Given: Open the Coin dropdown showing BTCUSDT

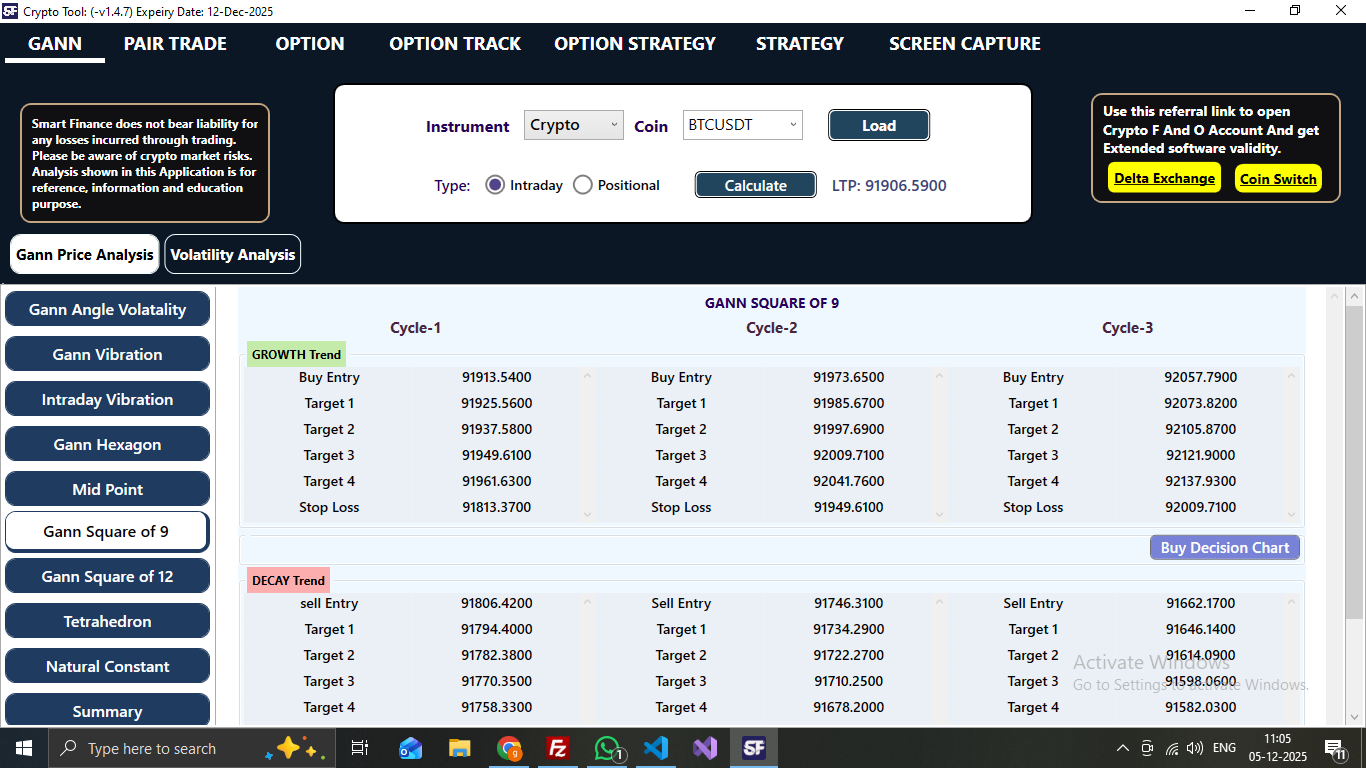Looking at the screenshot, I should point(742,124).
